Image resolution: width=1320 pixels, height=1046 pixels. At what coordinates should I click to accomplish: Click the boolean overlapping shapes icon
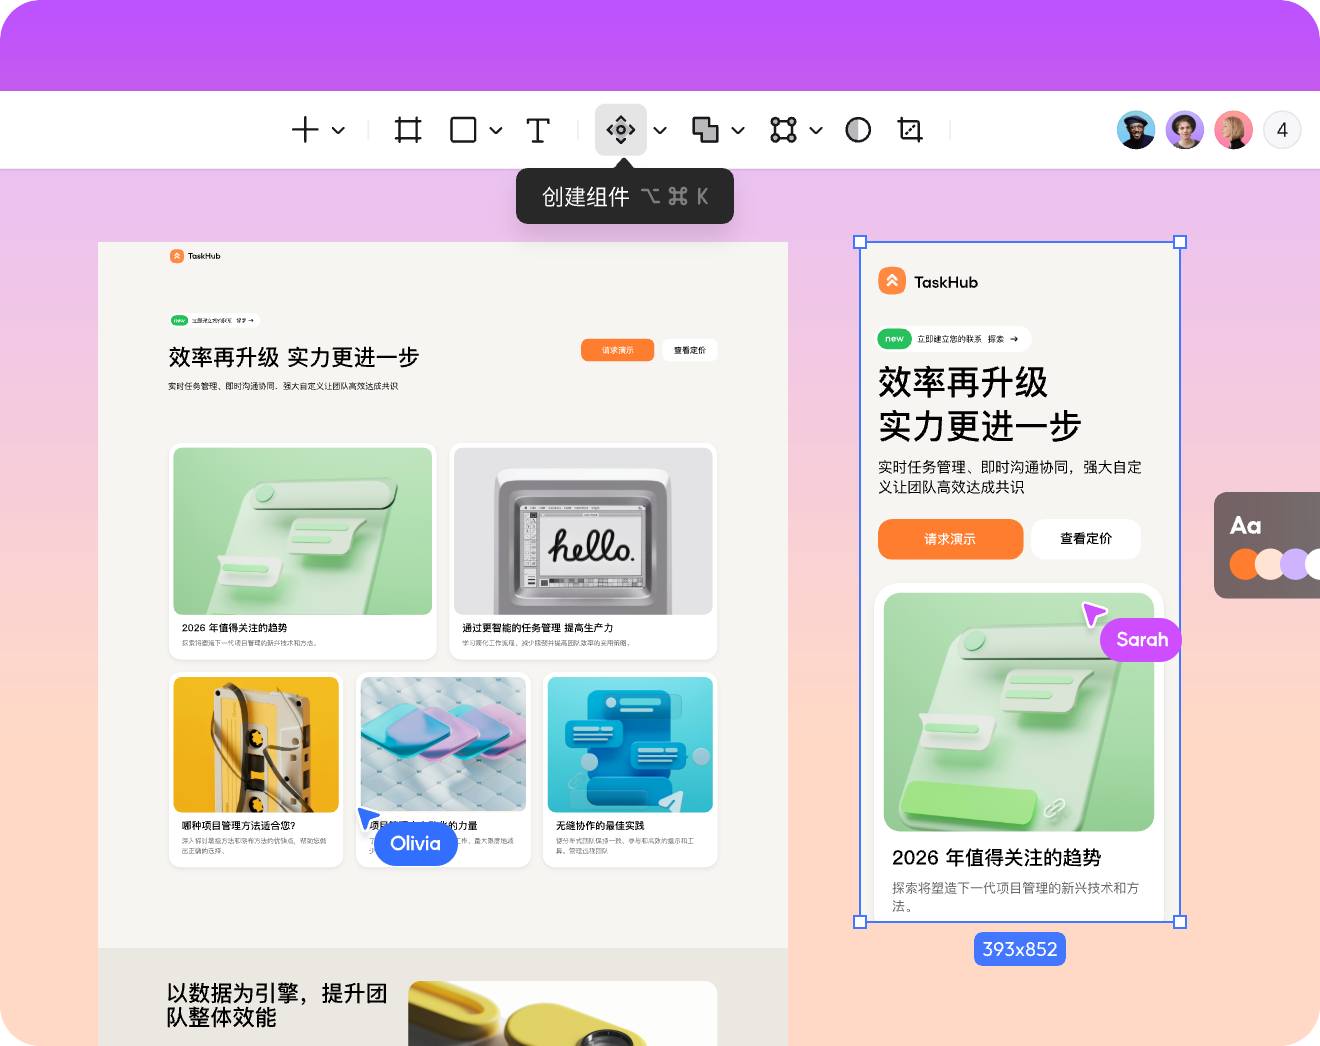pyautogui.click(x=705, y=130)
